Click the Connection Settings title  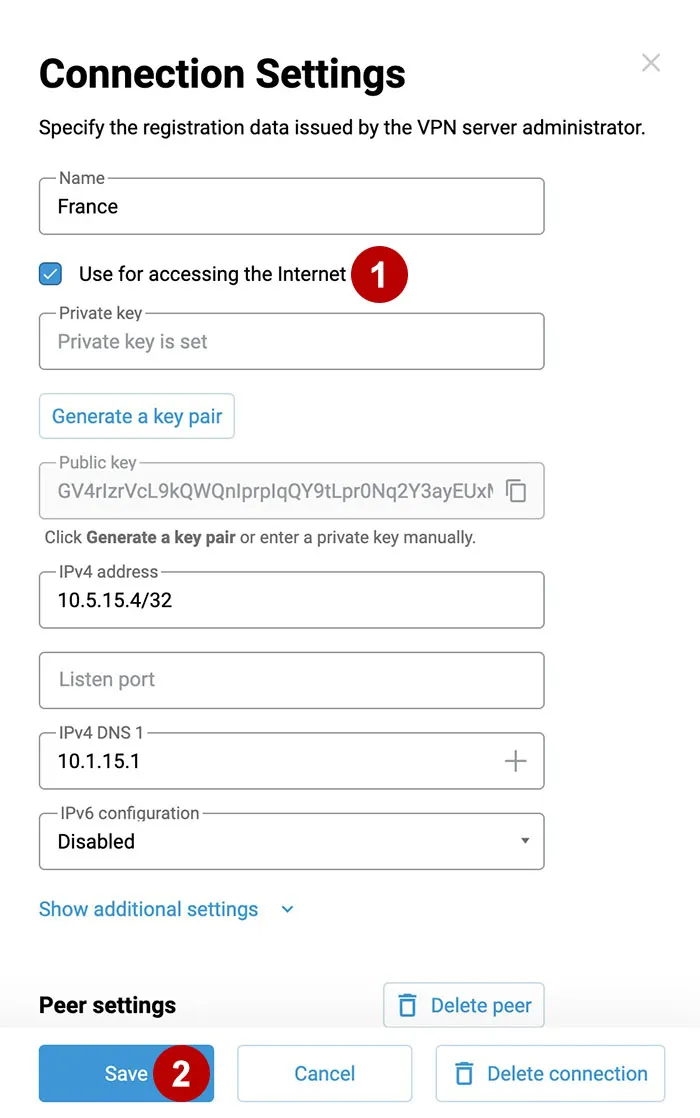(222, 73)
